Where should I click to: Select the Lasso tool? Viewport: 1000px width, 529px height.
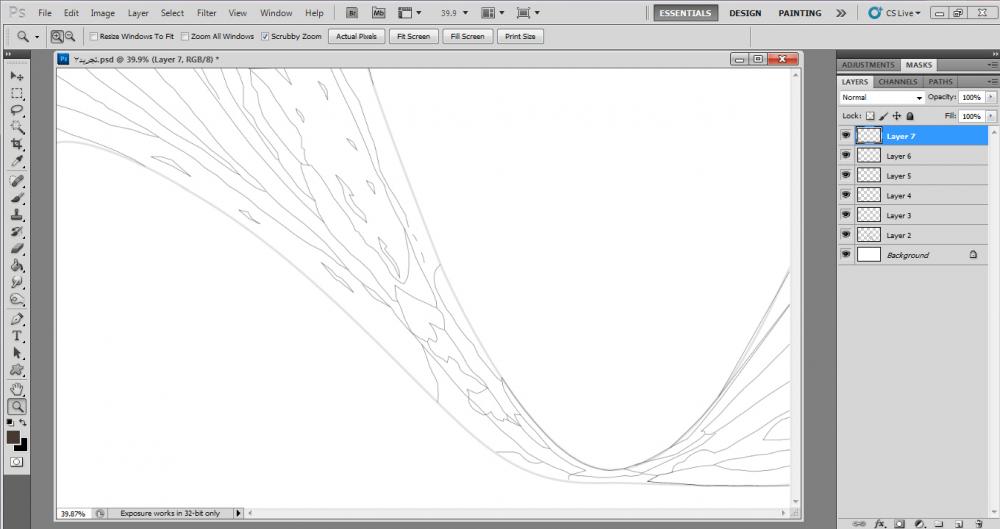coord(17,110)
